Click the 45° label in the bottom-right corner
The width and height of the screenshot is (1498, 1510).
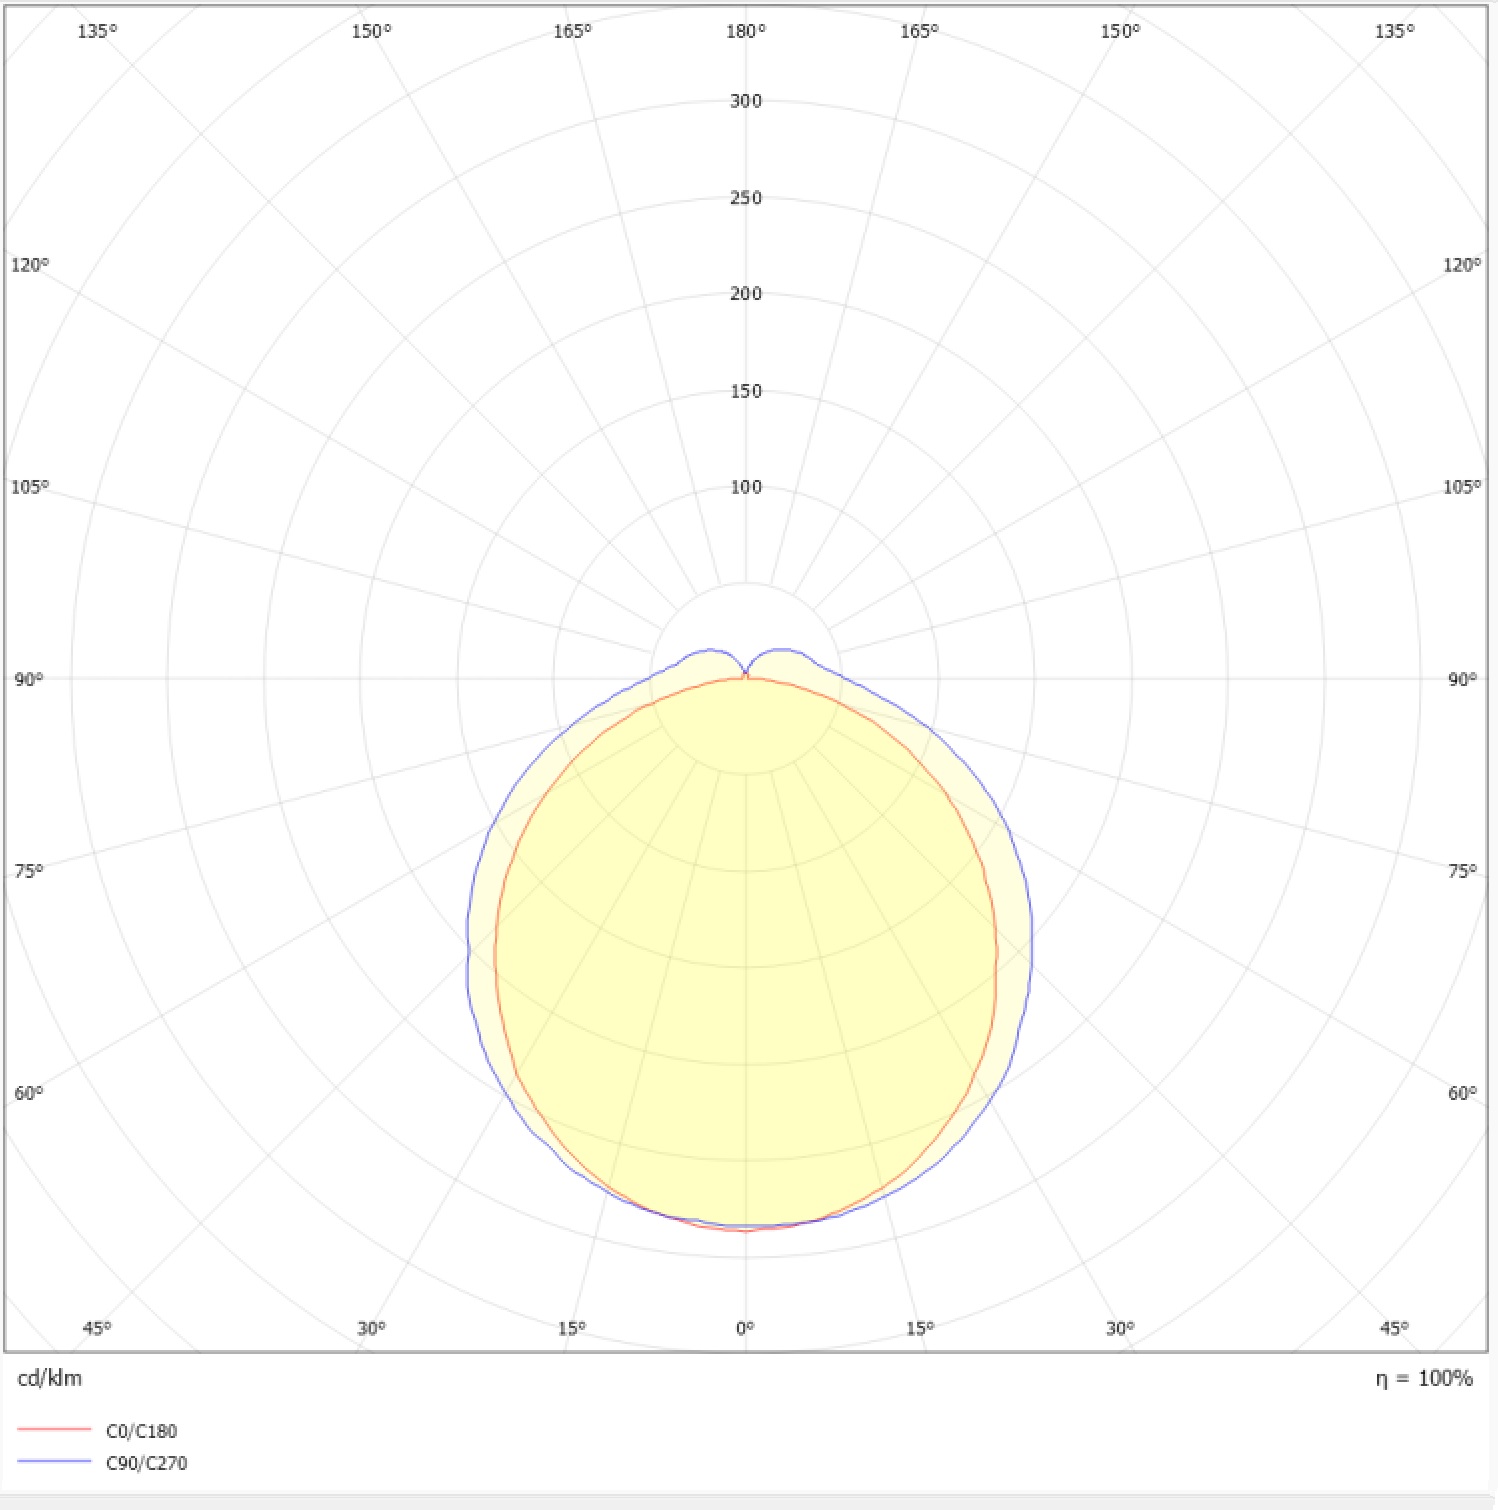(1394, 1328)
